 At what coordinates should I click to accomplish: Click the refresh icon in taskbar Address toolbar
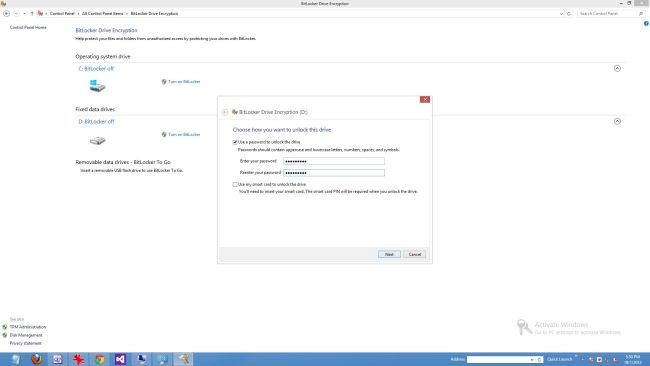pyautogui.click(x=539, y=359)
